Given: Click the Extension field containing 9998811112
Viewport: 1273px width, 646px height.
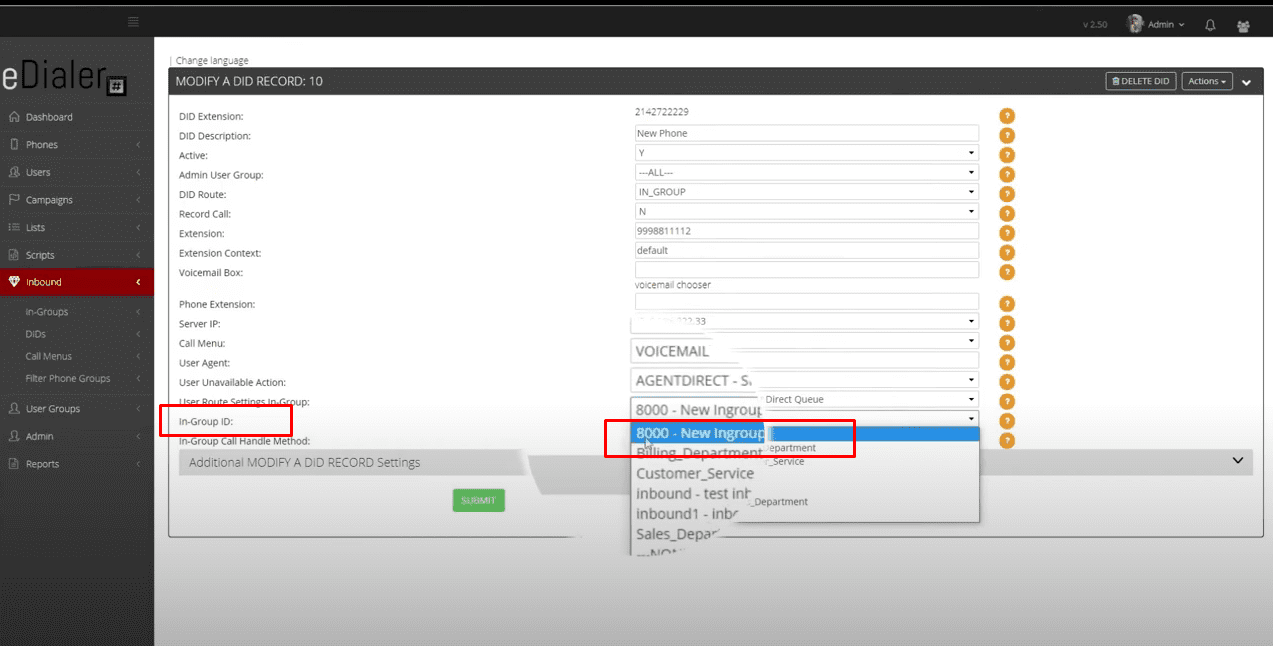Looking at the screenshot, I should (x=807, y=231).
